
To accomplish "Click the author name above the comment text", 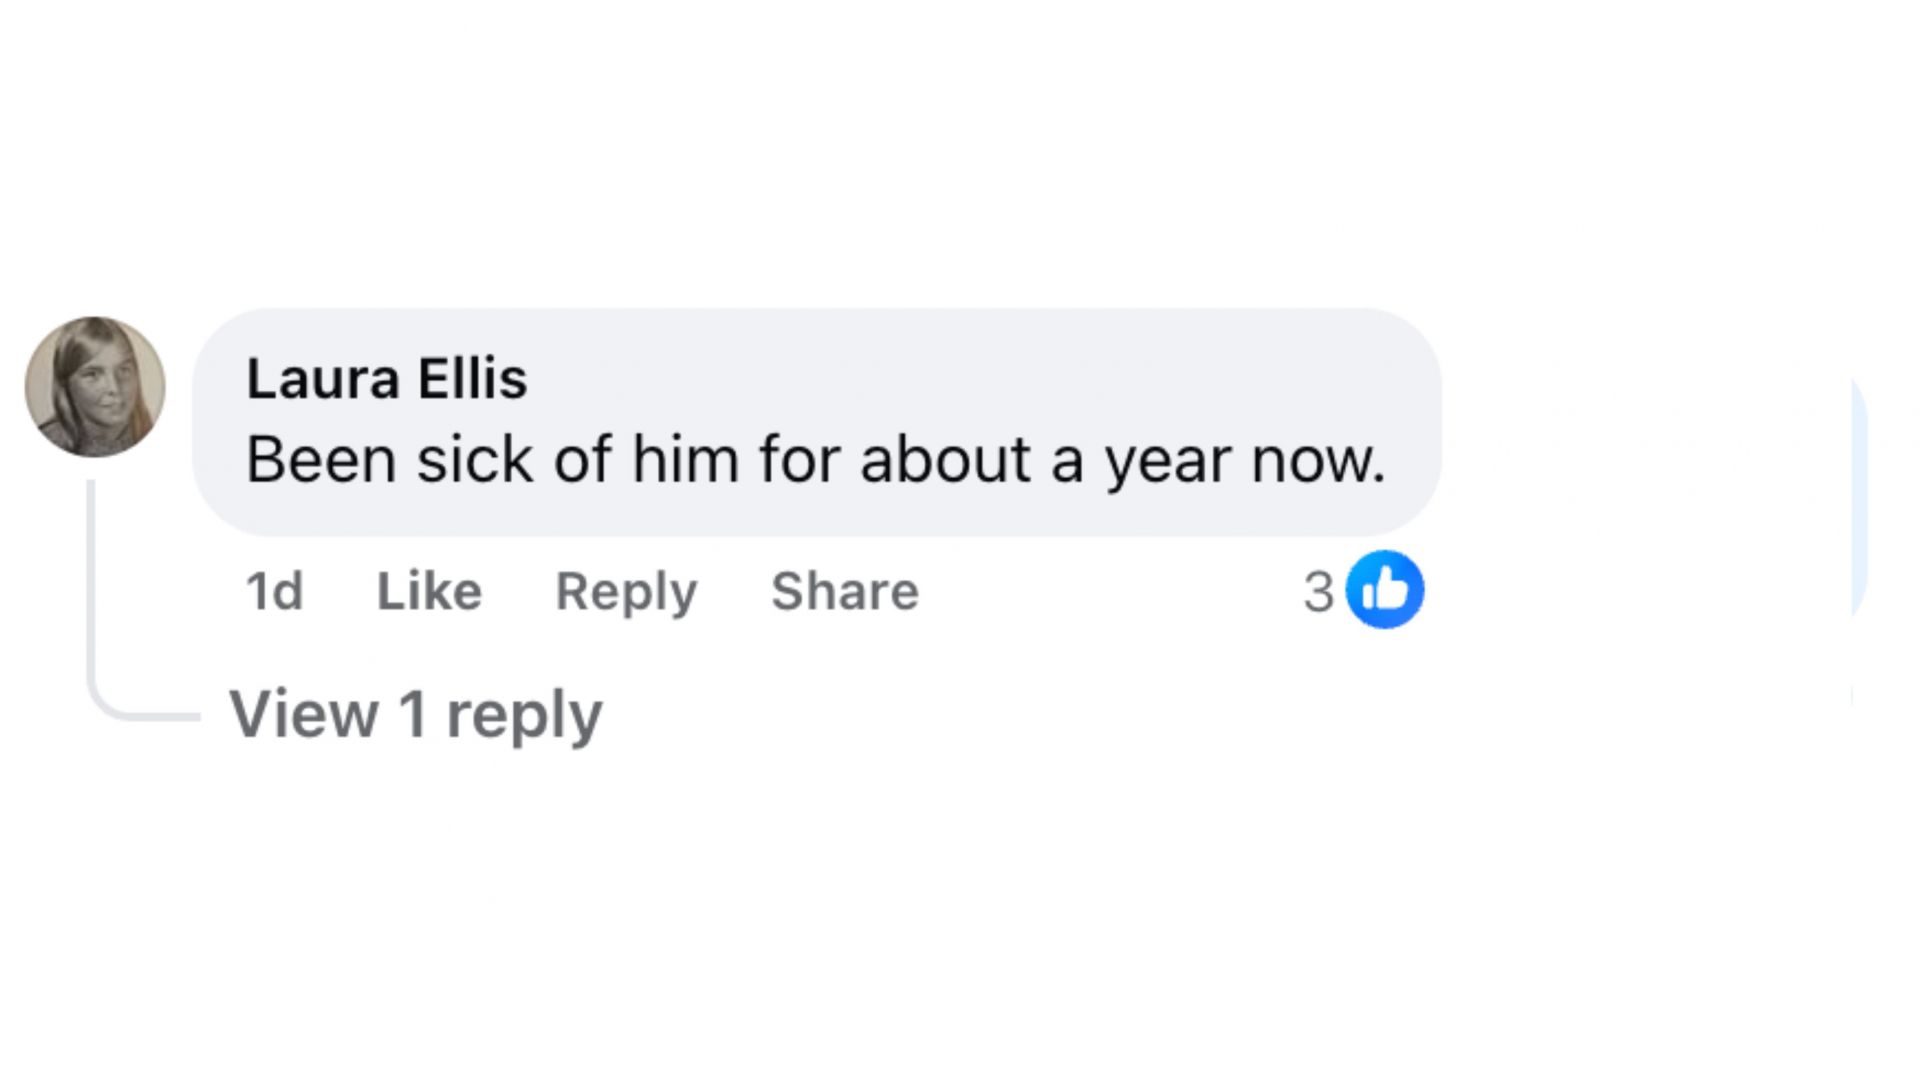I will point(386,378).
